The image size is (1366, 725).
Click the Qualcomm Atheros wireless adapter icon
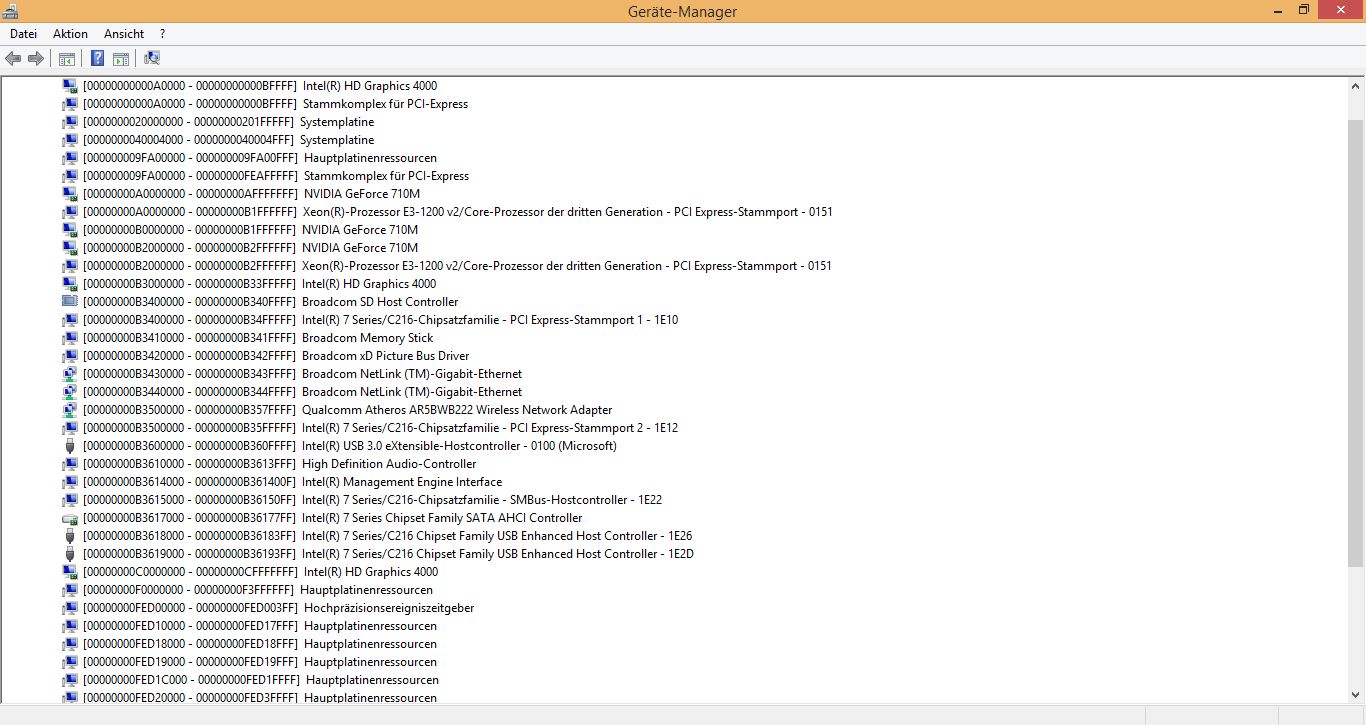70,409
